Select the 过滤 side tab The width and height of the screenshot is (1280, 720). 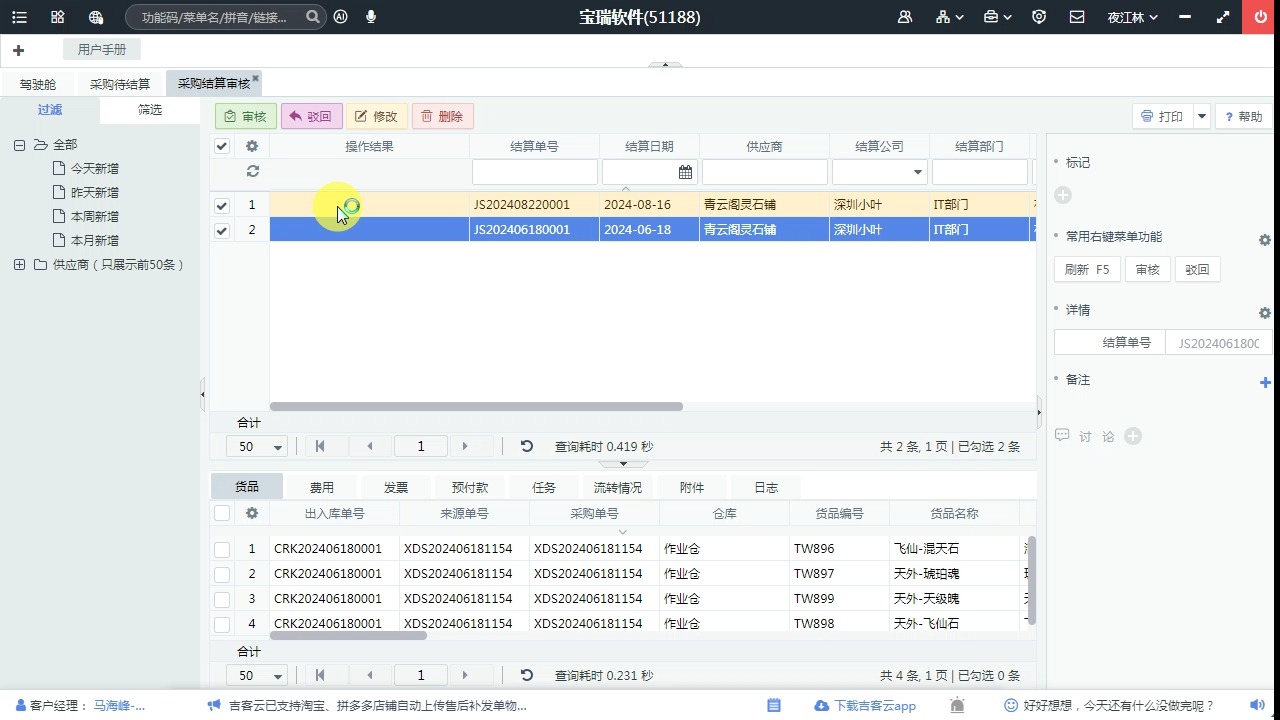point(50,110)
